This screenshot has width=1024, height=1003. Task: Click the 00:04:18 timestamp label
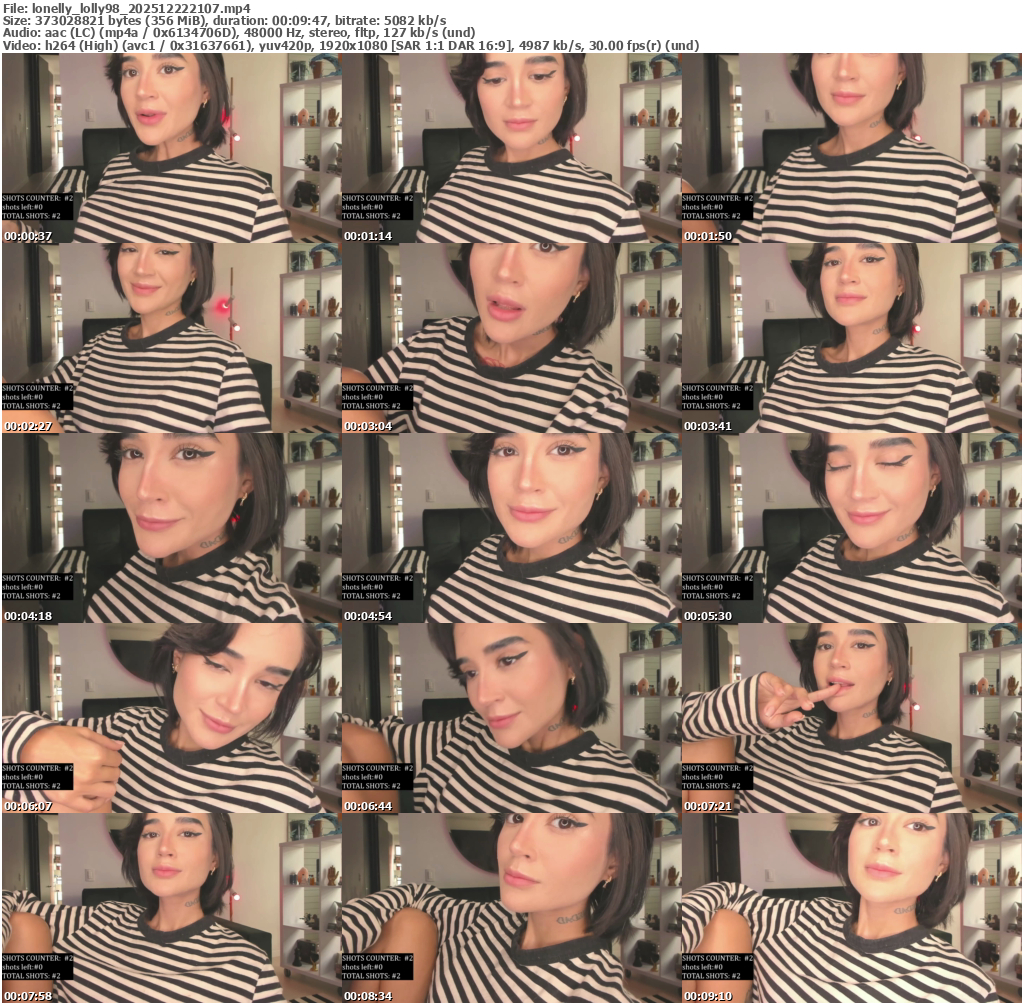pos(28,616)
